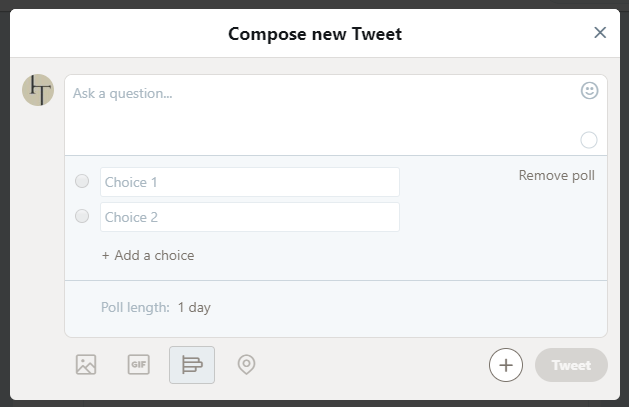Click Remove poll link

[556, 175]
